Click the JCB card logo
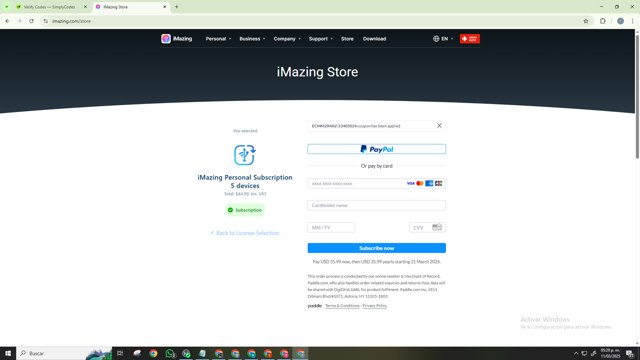 [x=438, y=184]
